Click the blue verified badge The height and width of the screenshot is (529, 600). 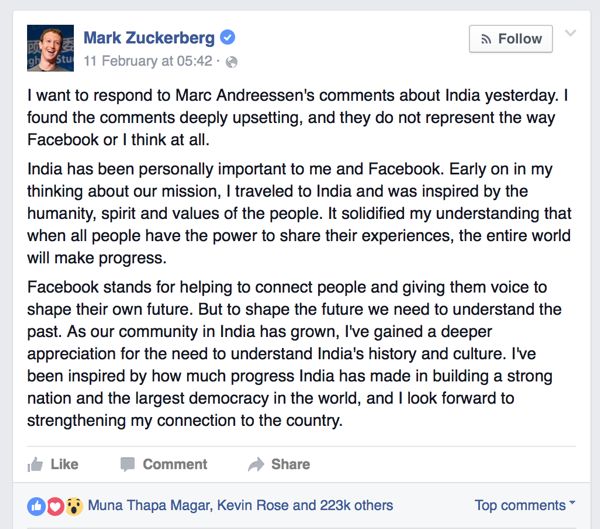pyautogui.click(x=228, y=38)
